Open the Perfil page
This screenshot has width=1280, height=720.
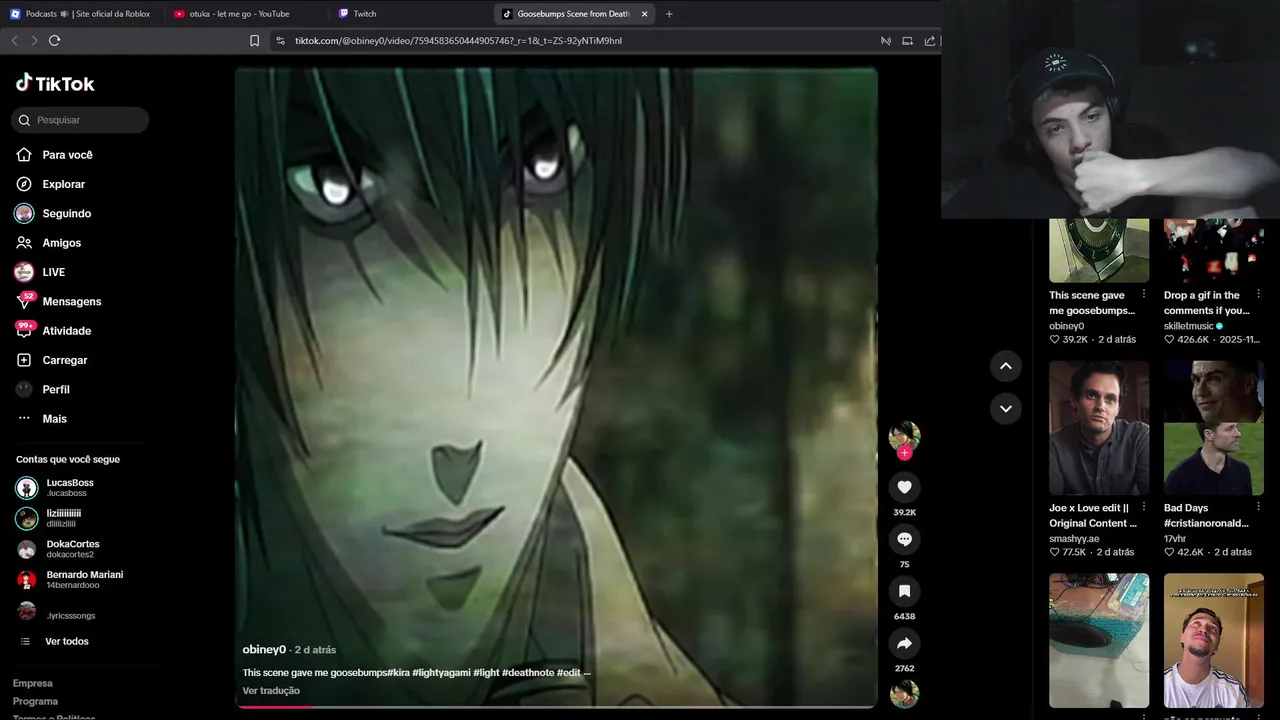pyautogui.click(x=55, y=389)
